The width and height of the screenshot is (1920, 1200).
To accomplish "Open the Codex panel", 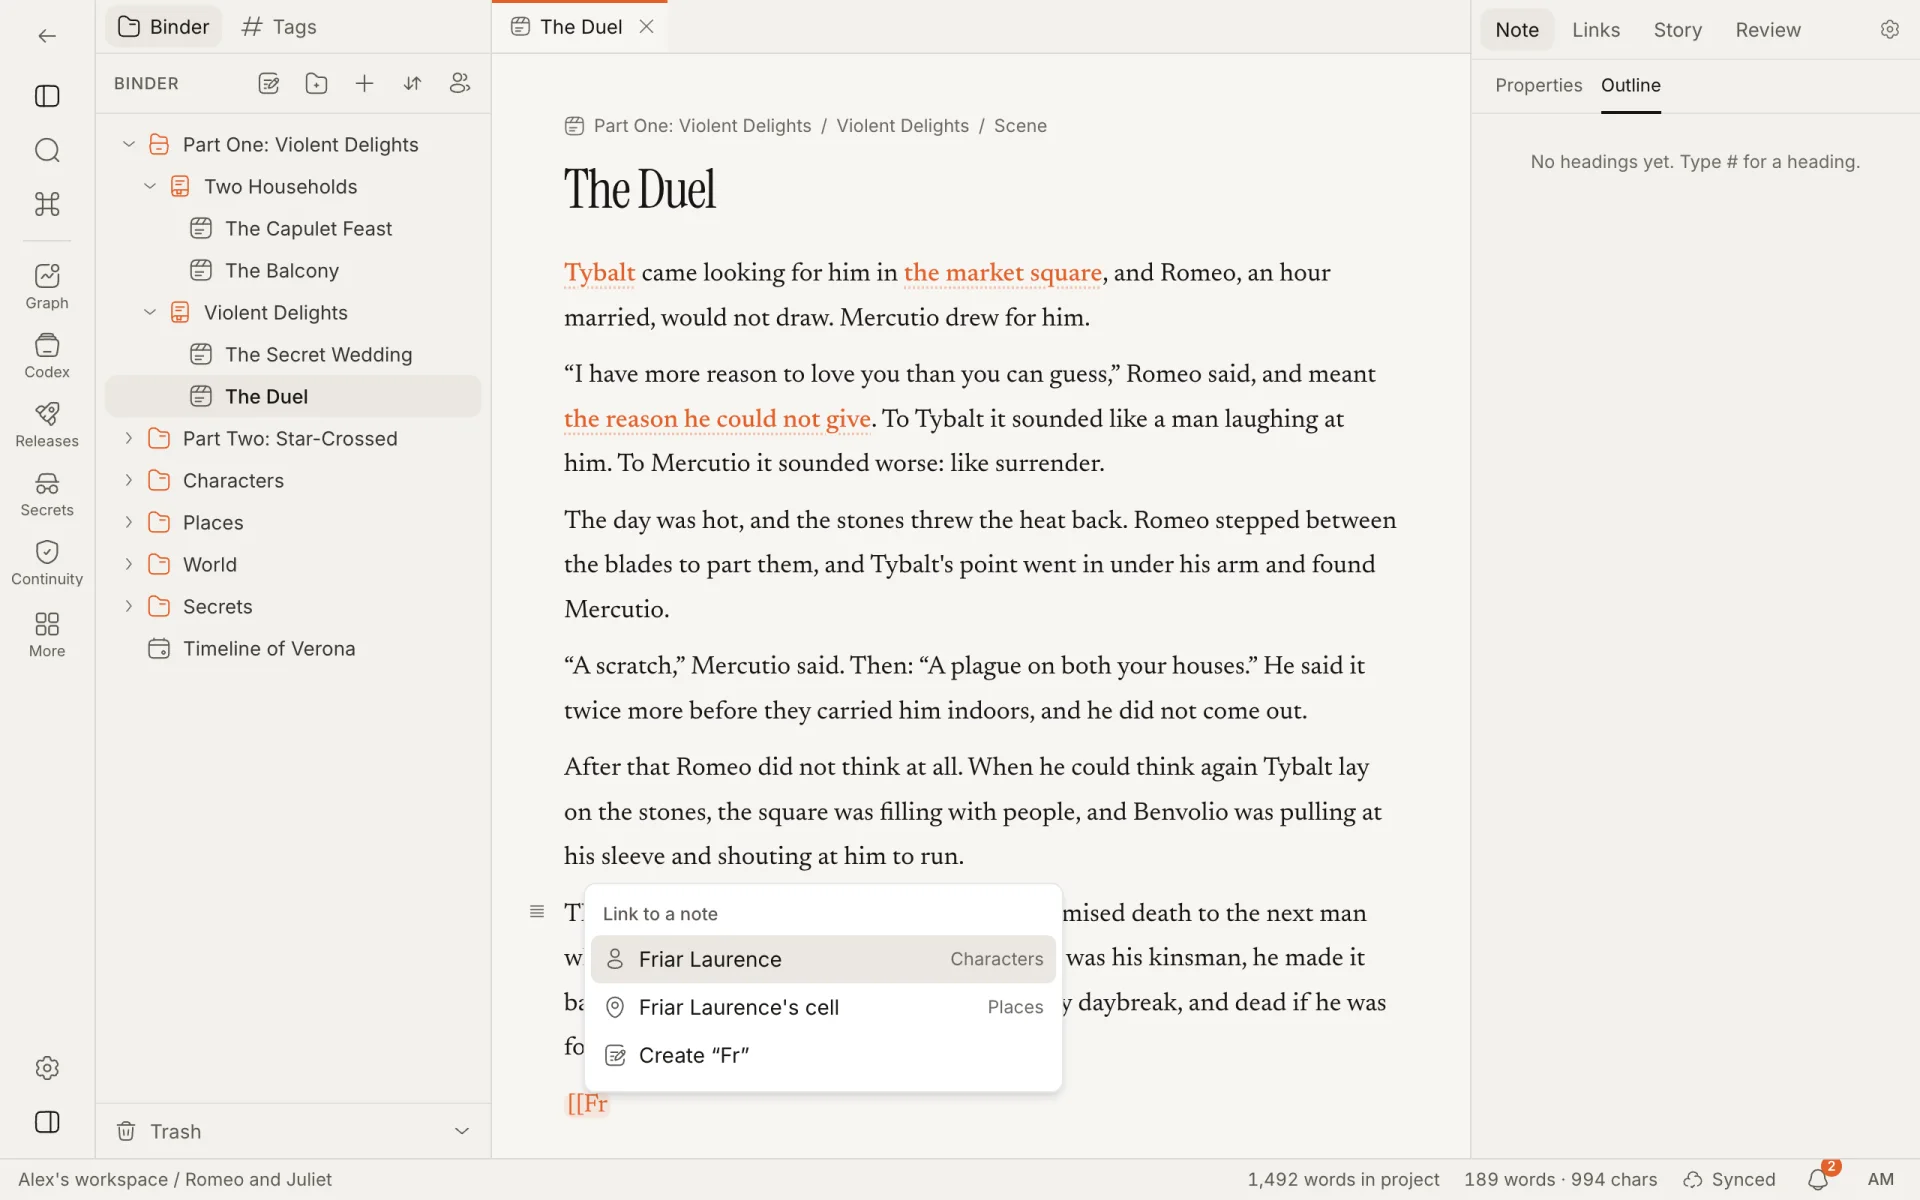I will (x=47, y=356).
